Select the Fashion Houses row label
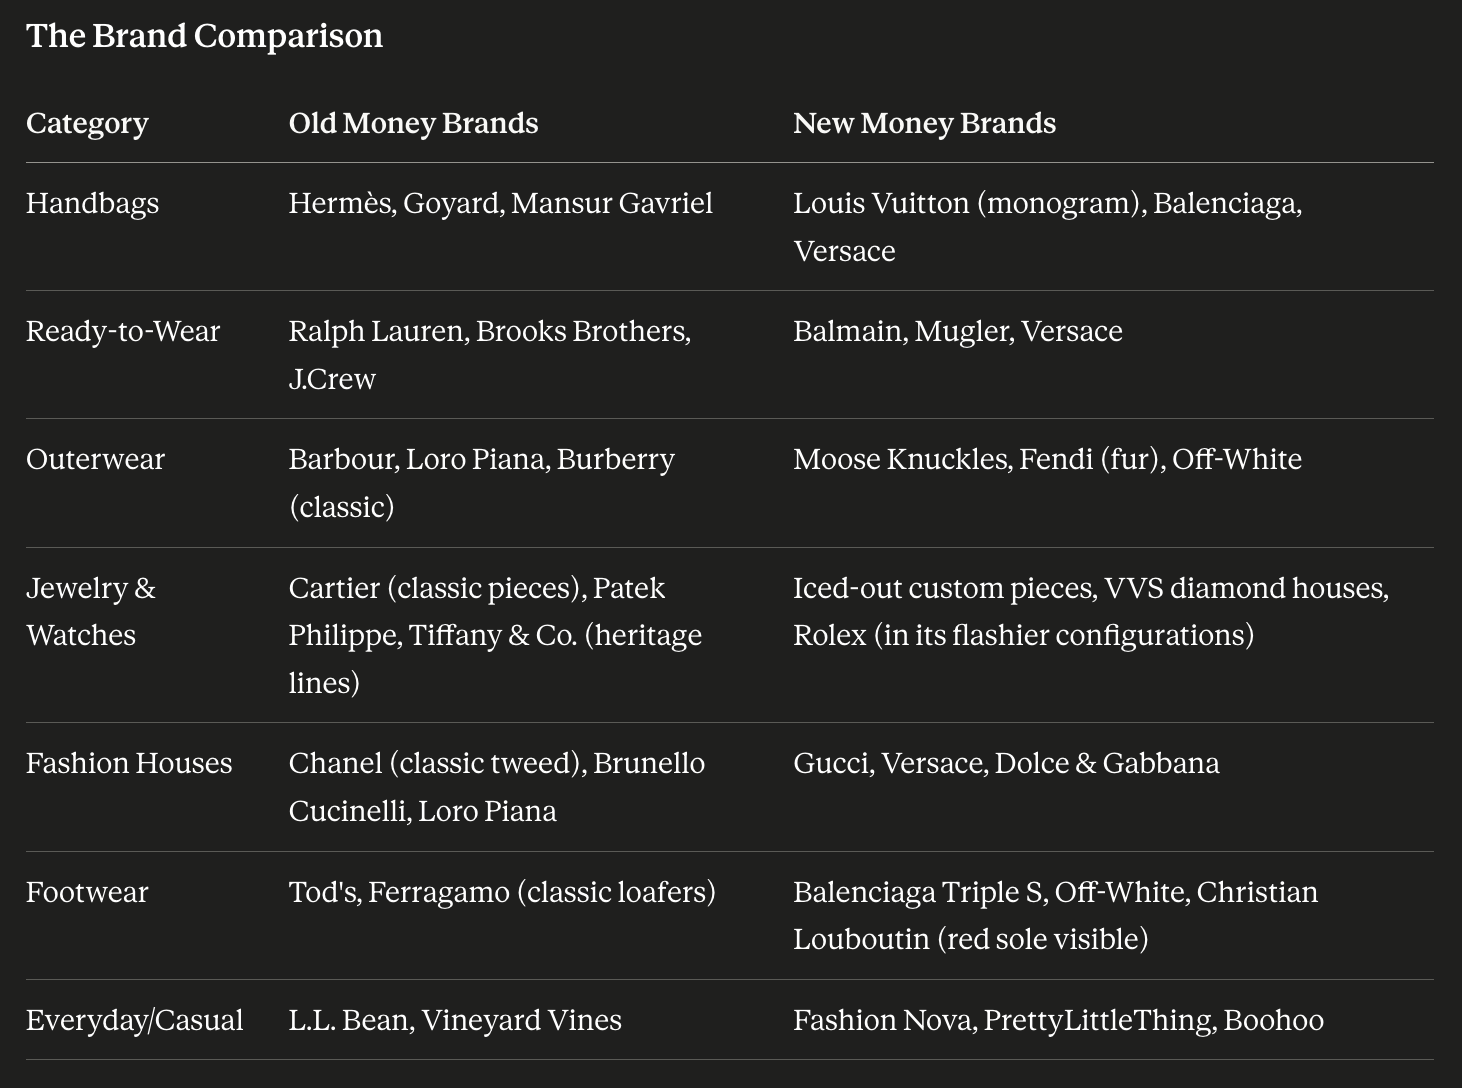Viewport: 1462px width, 1088px height. pos(128,763)
